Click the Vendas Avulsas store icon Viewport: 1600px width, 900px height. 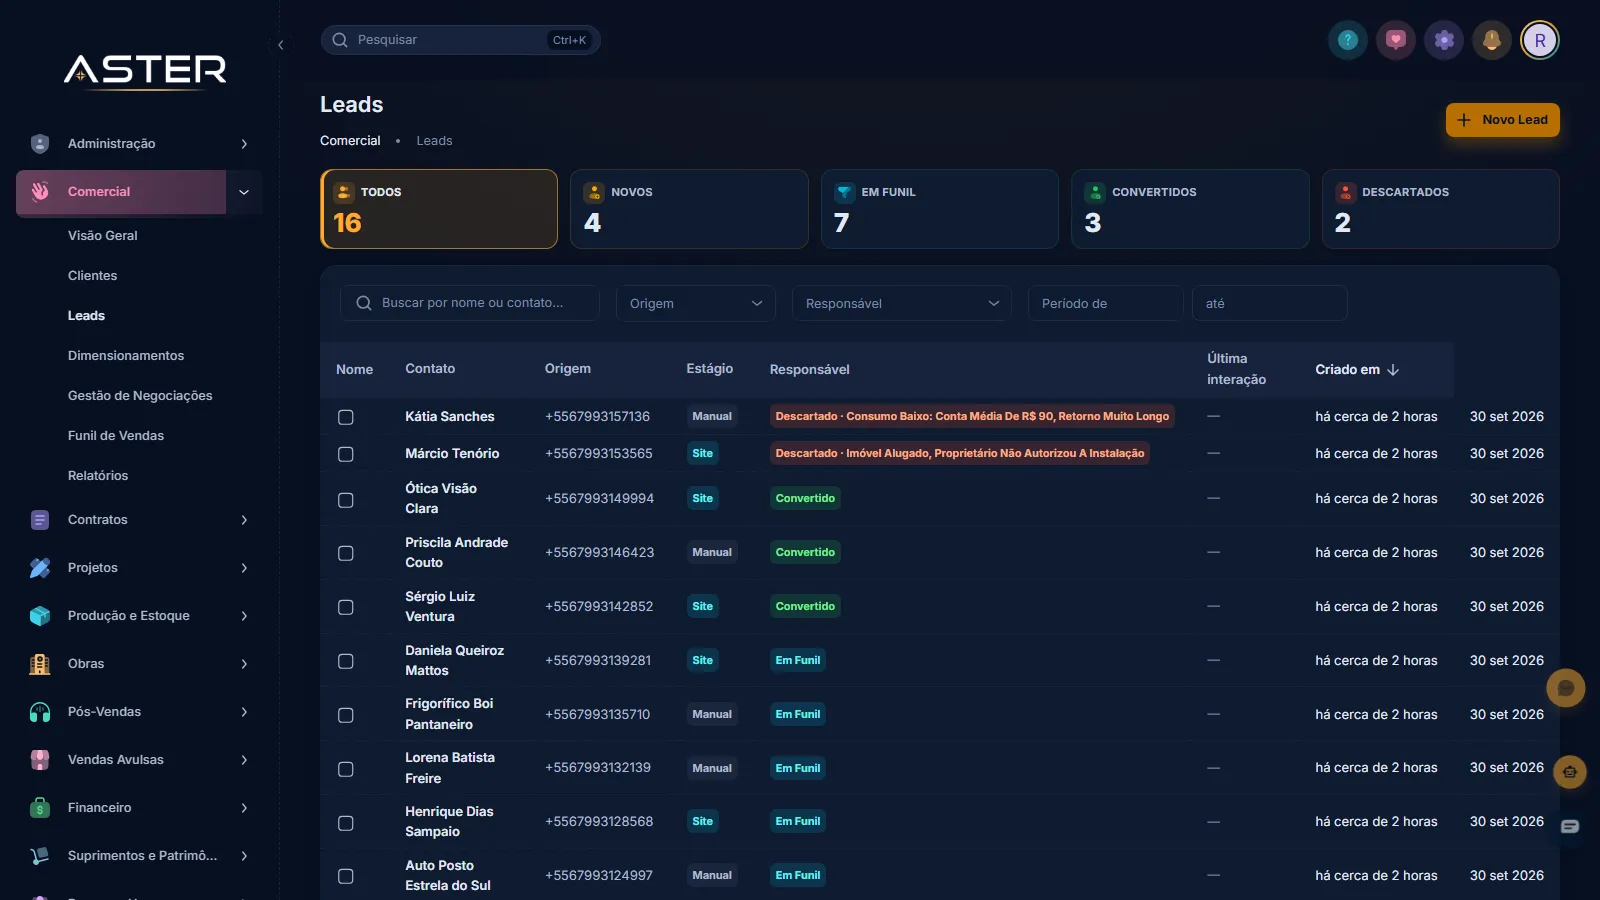(x=40, y=760)
